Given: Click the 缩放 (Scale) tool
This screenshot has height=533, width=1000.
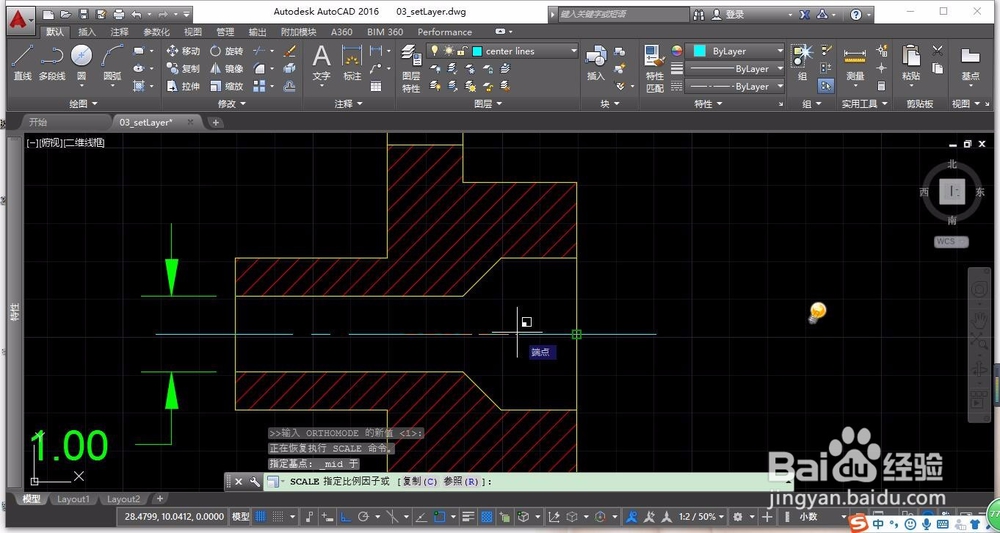Looking at the screenshot, I should pos(226,86).
